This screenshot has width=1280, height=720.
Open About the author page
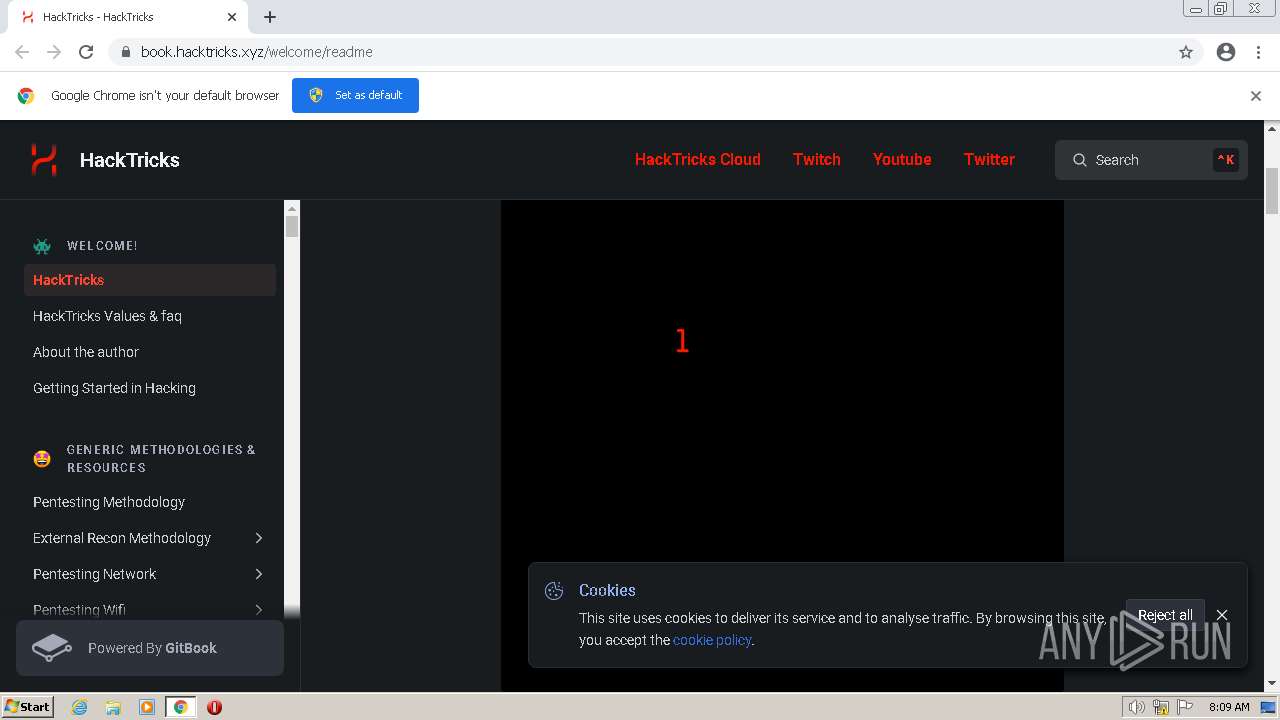[x=86, y=352]
